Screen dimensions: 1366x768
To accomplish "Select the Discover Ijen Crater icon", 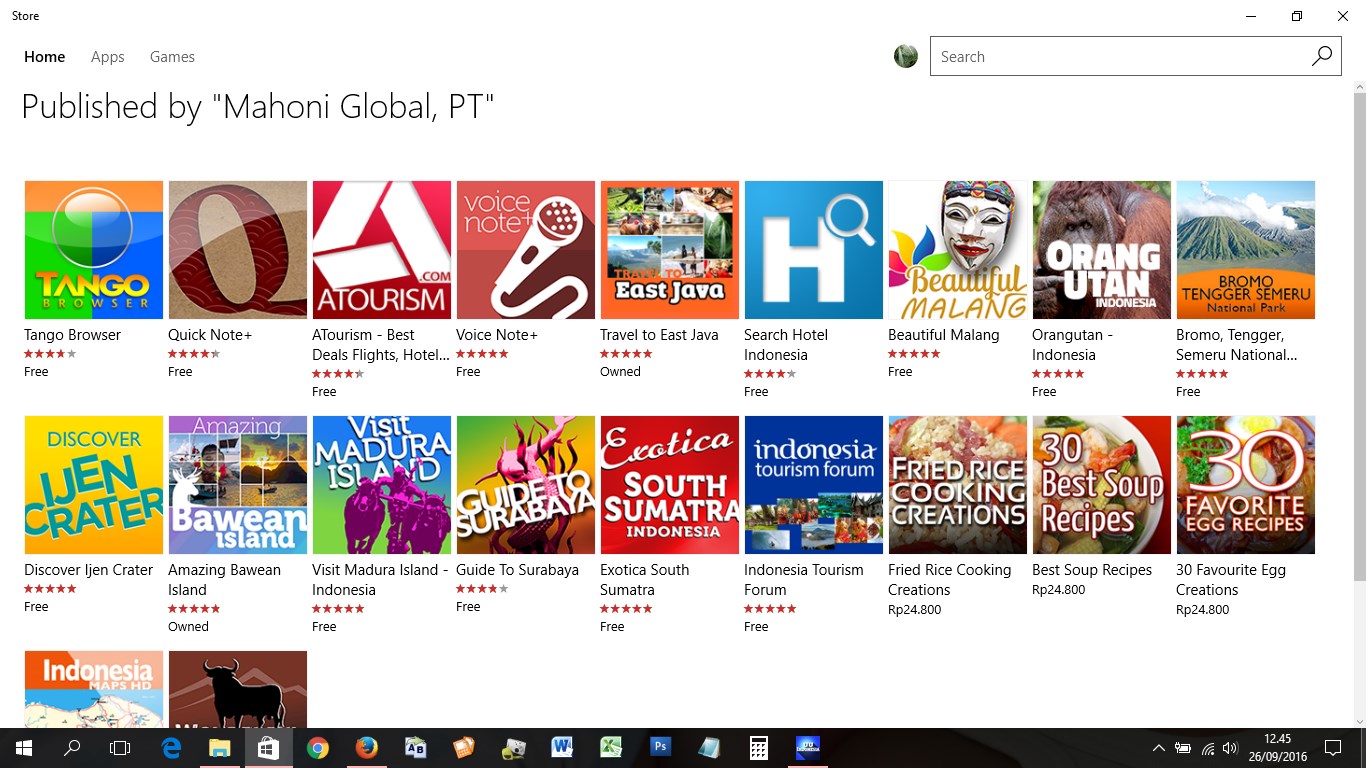I will (x=94, y=485).
